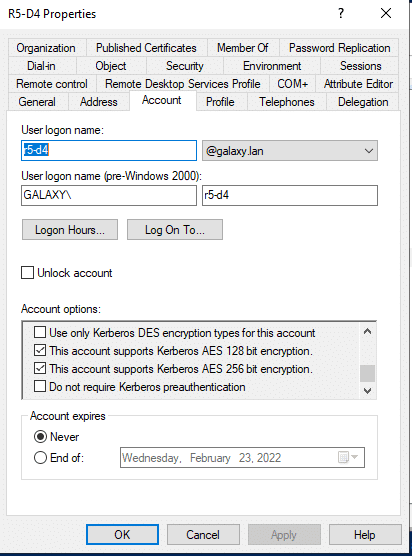Select the End of expiration radio button

[40, 457]
